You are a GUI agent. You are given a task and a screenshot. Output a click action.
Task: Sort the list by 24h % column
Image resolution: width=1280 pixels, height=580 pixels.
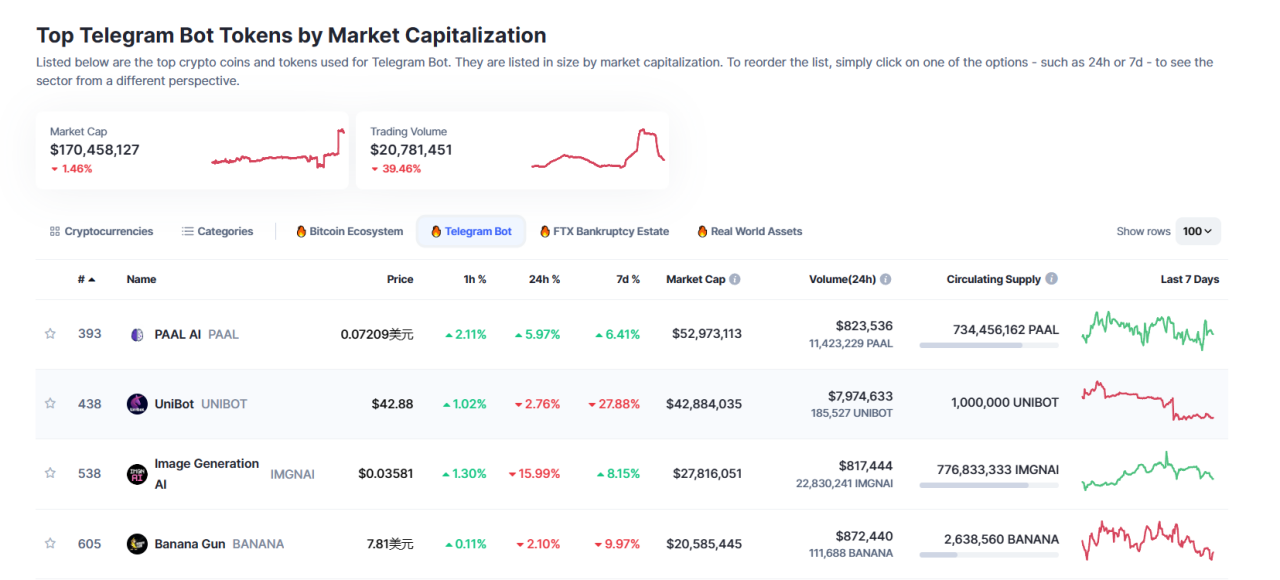pos(544,280)
